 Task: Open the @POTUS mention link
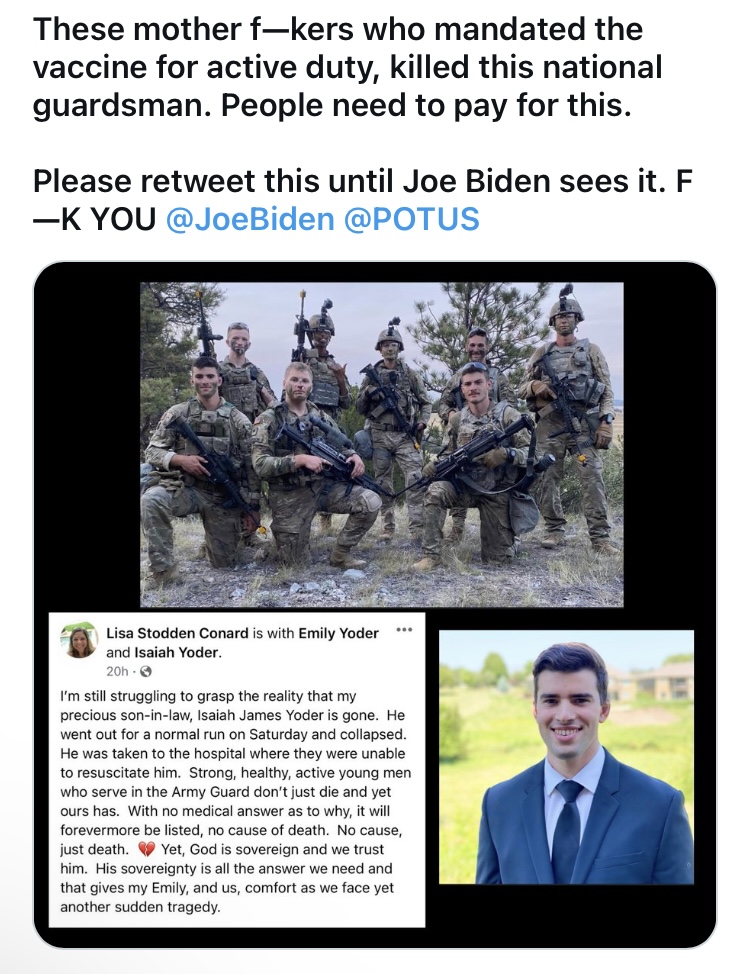pyautogui.click(x=411, y=218)
